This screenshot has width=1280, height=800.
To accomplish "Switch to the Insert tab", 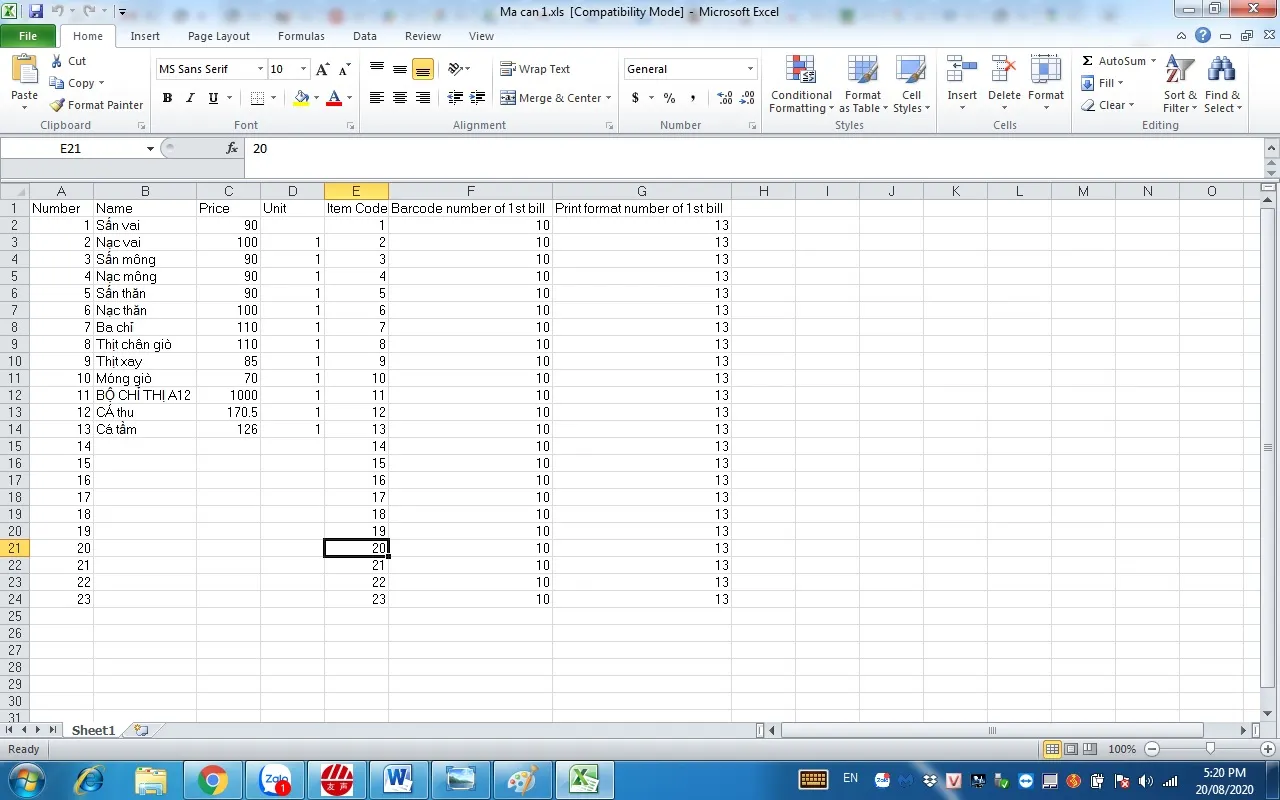I will 145,36.
